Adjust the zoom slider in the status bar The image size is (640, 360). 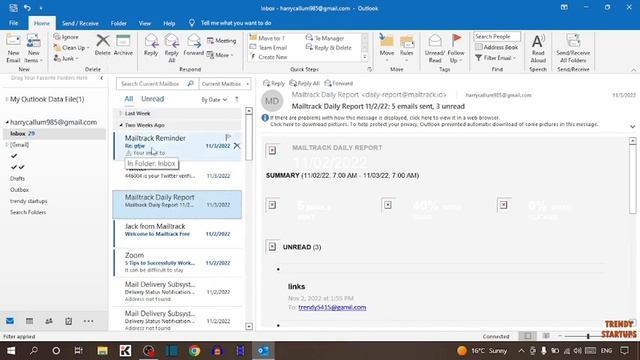588,336
